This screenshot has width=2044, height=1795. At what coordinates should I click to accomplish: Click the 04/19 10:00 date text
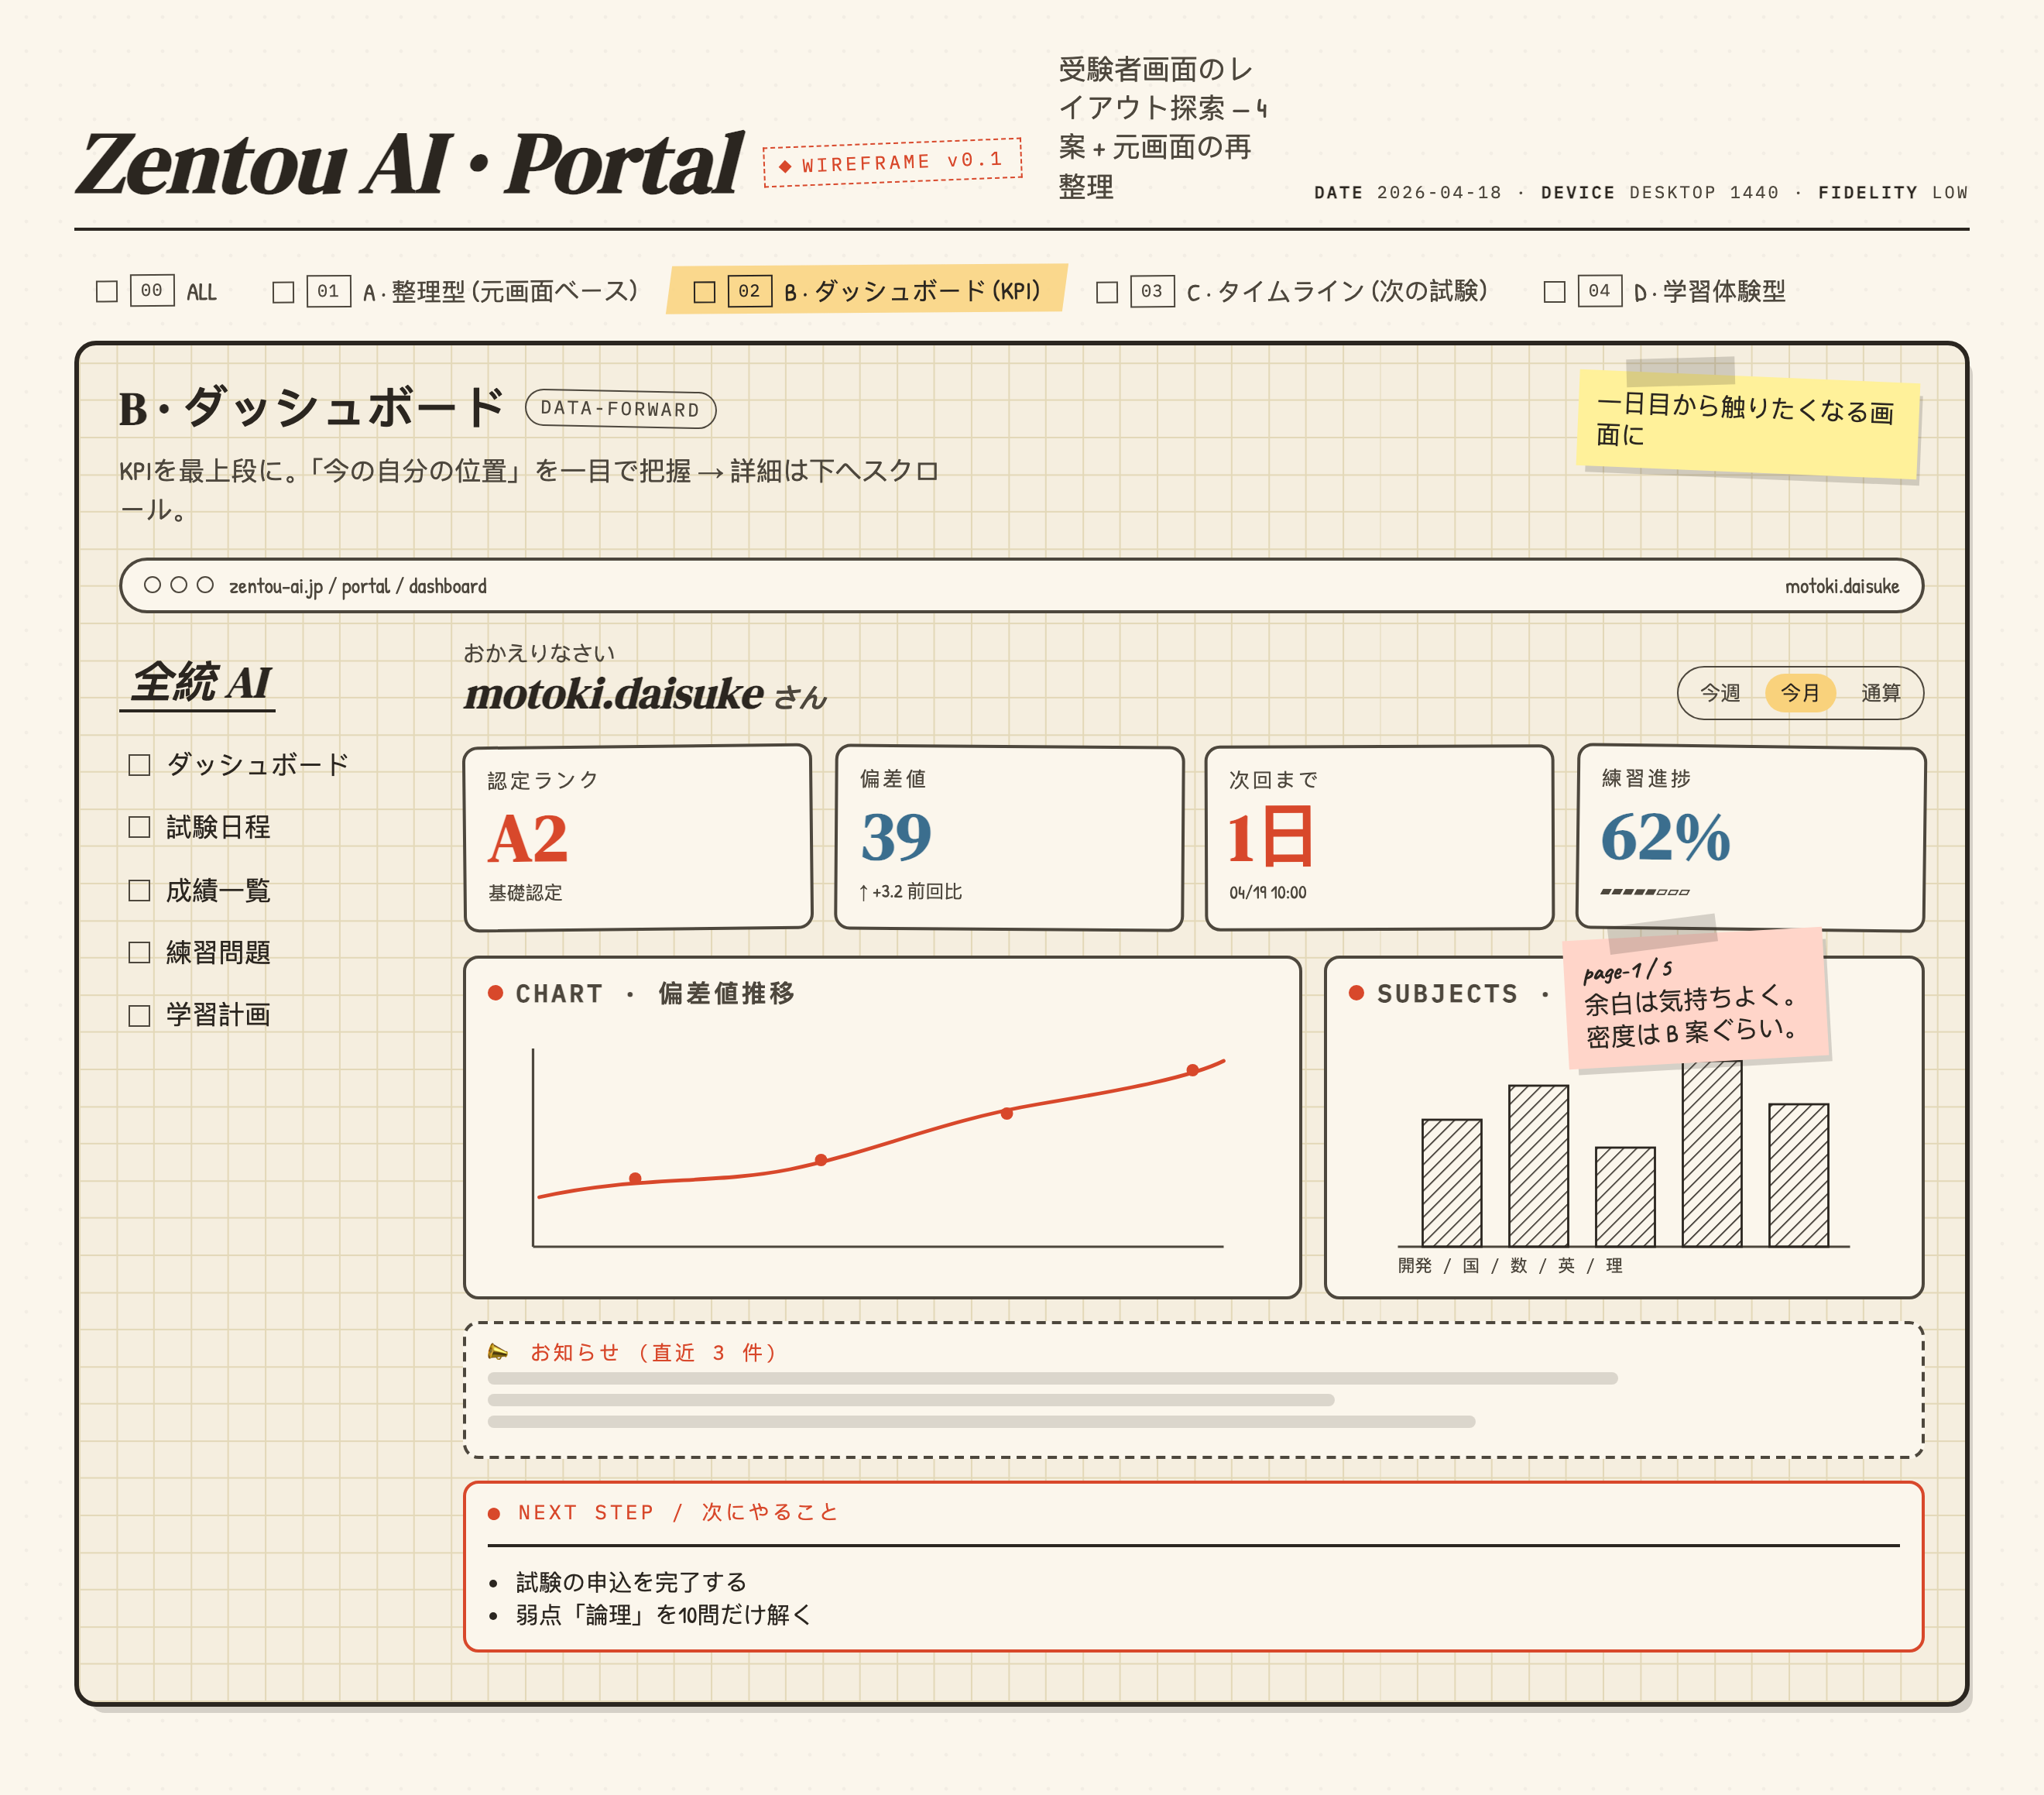[1268, 893]
